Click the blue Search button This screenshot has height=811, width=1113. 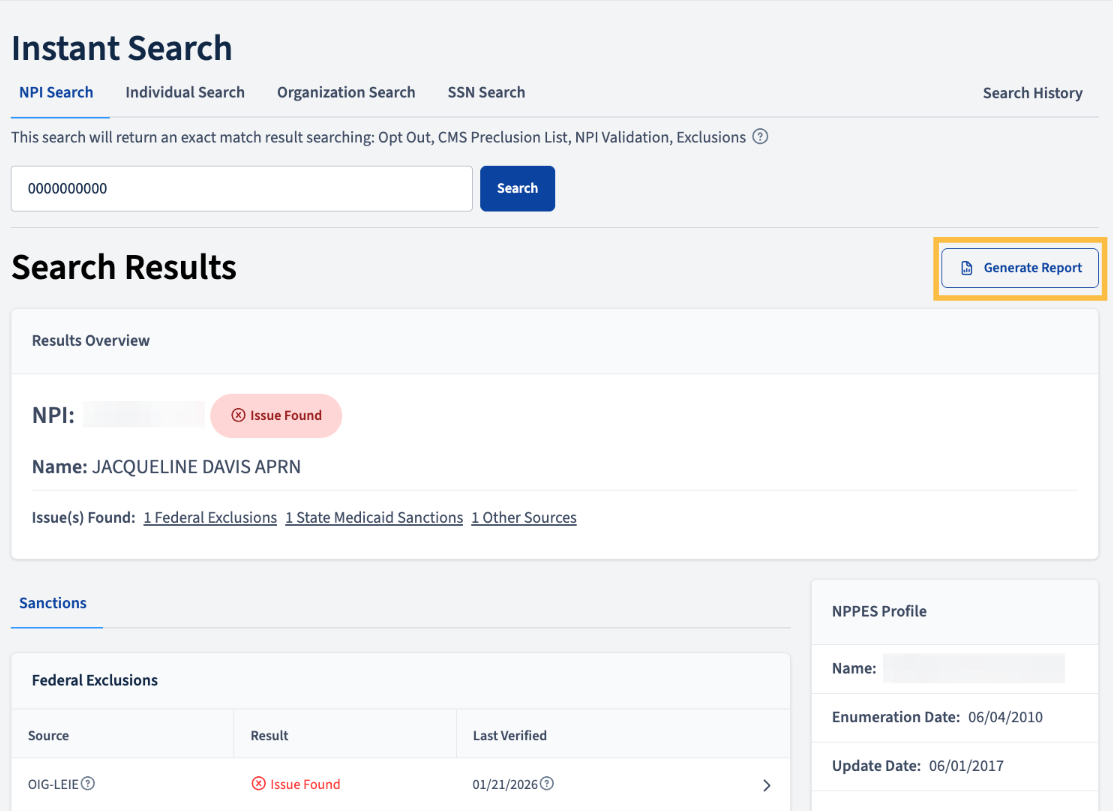point(517,189)
